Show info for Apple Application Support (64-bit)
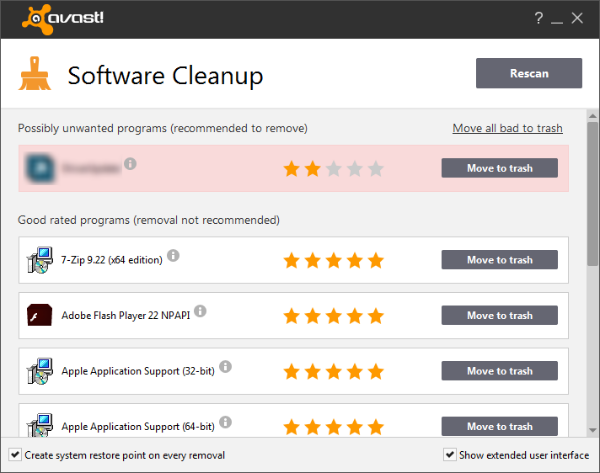The width and height of the screenshot is (600, 473). 222,423
